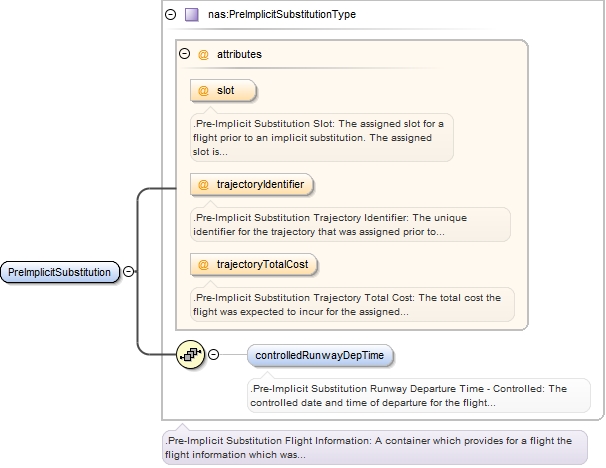Open the nas:PreImplicitSubstitutionType type label
This screenshot has width=606, height=468.
(x=282, y=15)
